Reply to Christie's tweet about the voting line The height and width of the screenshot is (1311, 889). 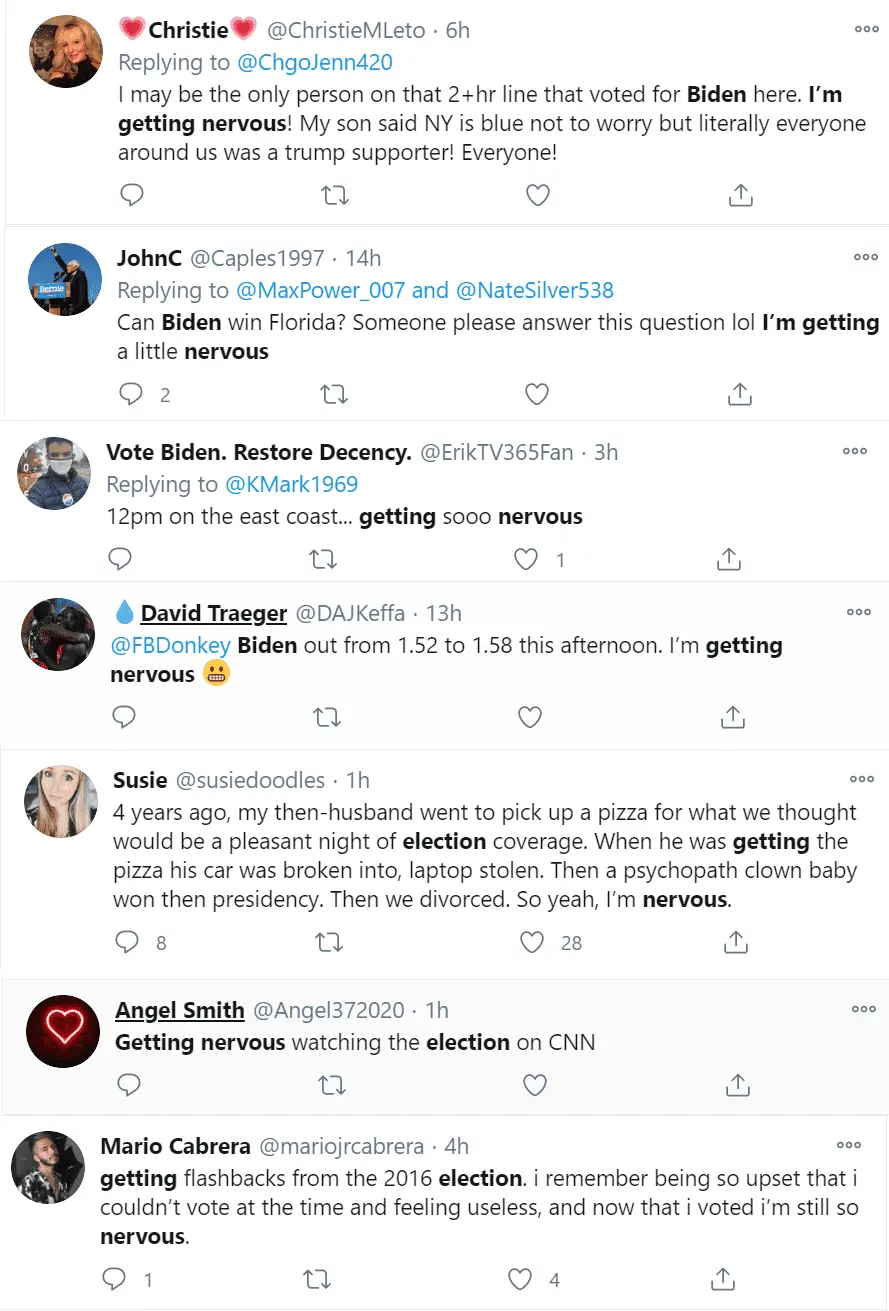pyautogui.click(x=132, y=195)
